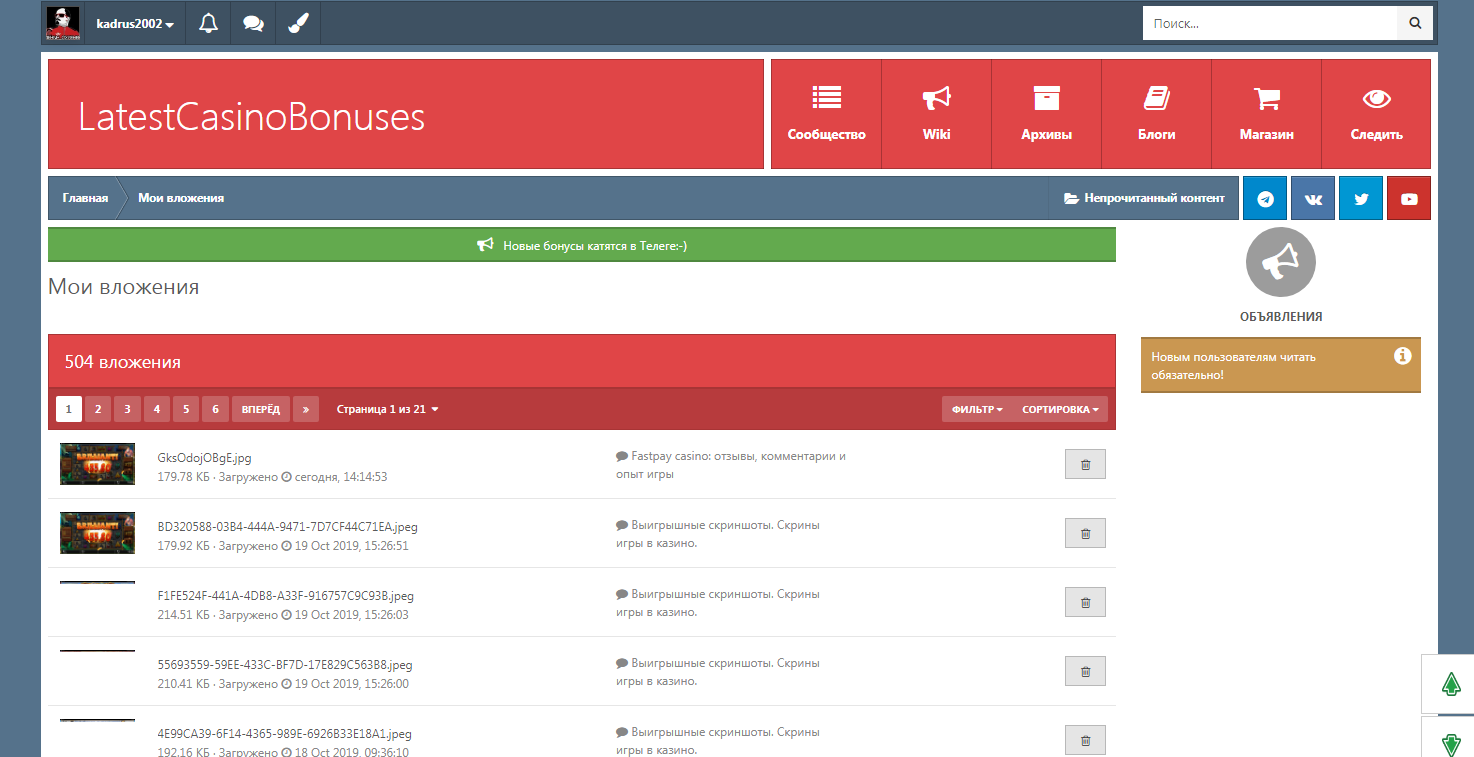
Task: Open the BD320588 attachment thumbnail
Action: pyautogui.click(x=97, y=533)
